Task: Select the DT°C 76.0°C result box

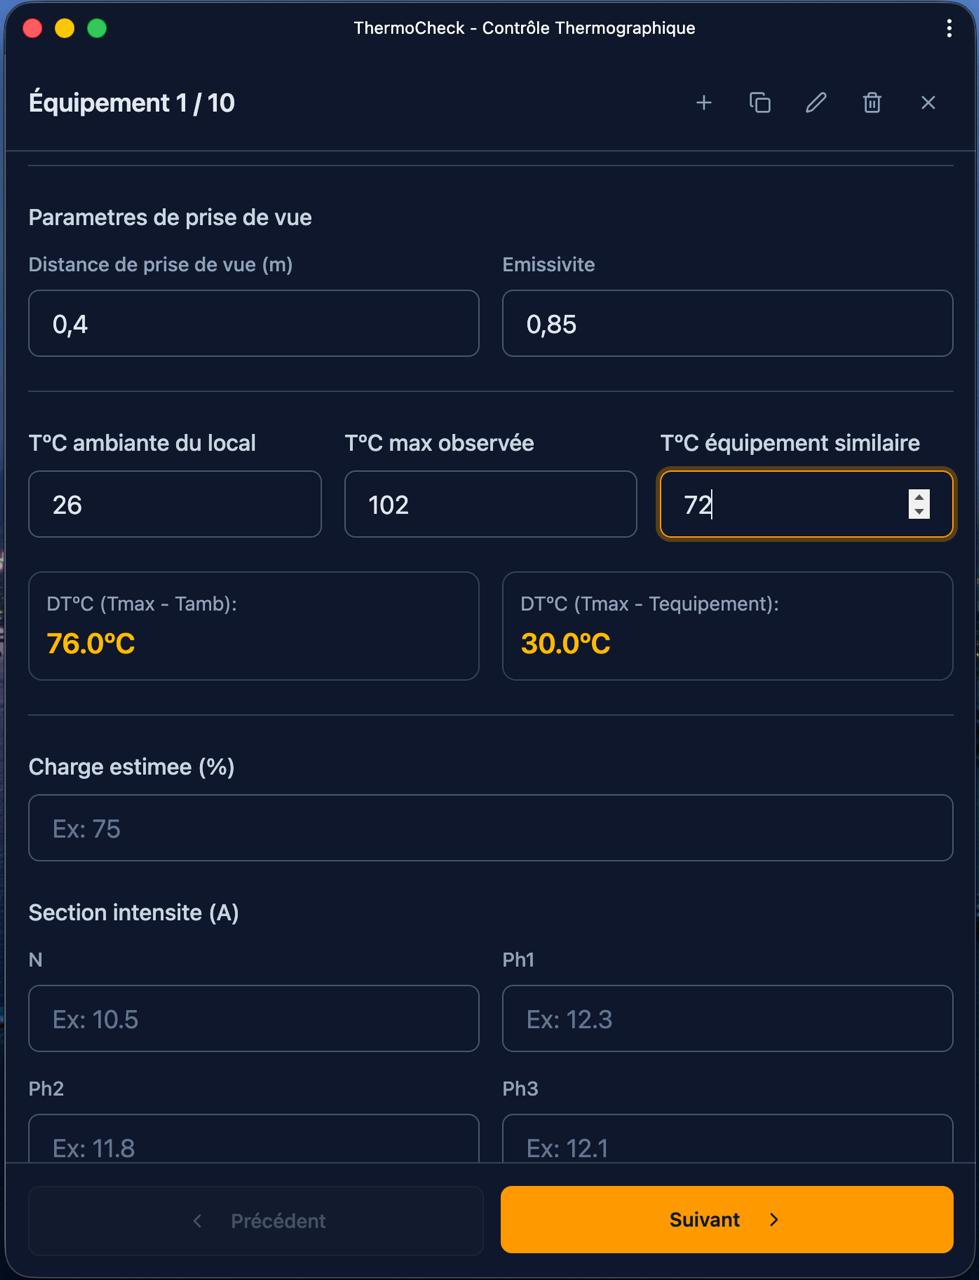Action: [254, 626]
